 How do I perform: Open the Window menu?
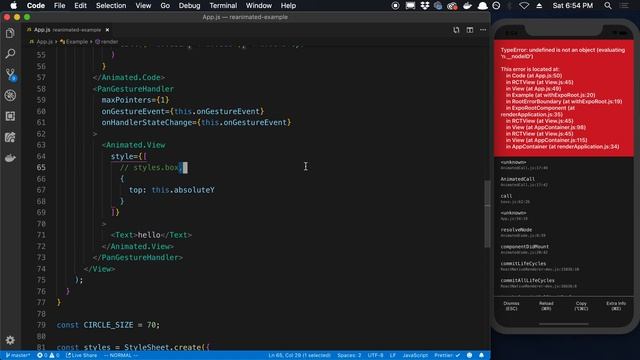coord(258,6)
